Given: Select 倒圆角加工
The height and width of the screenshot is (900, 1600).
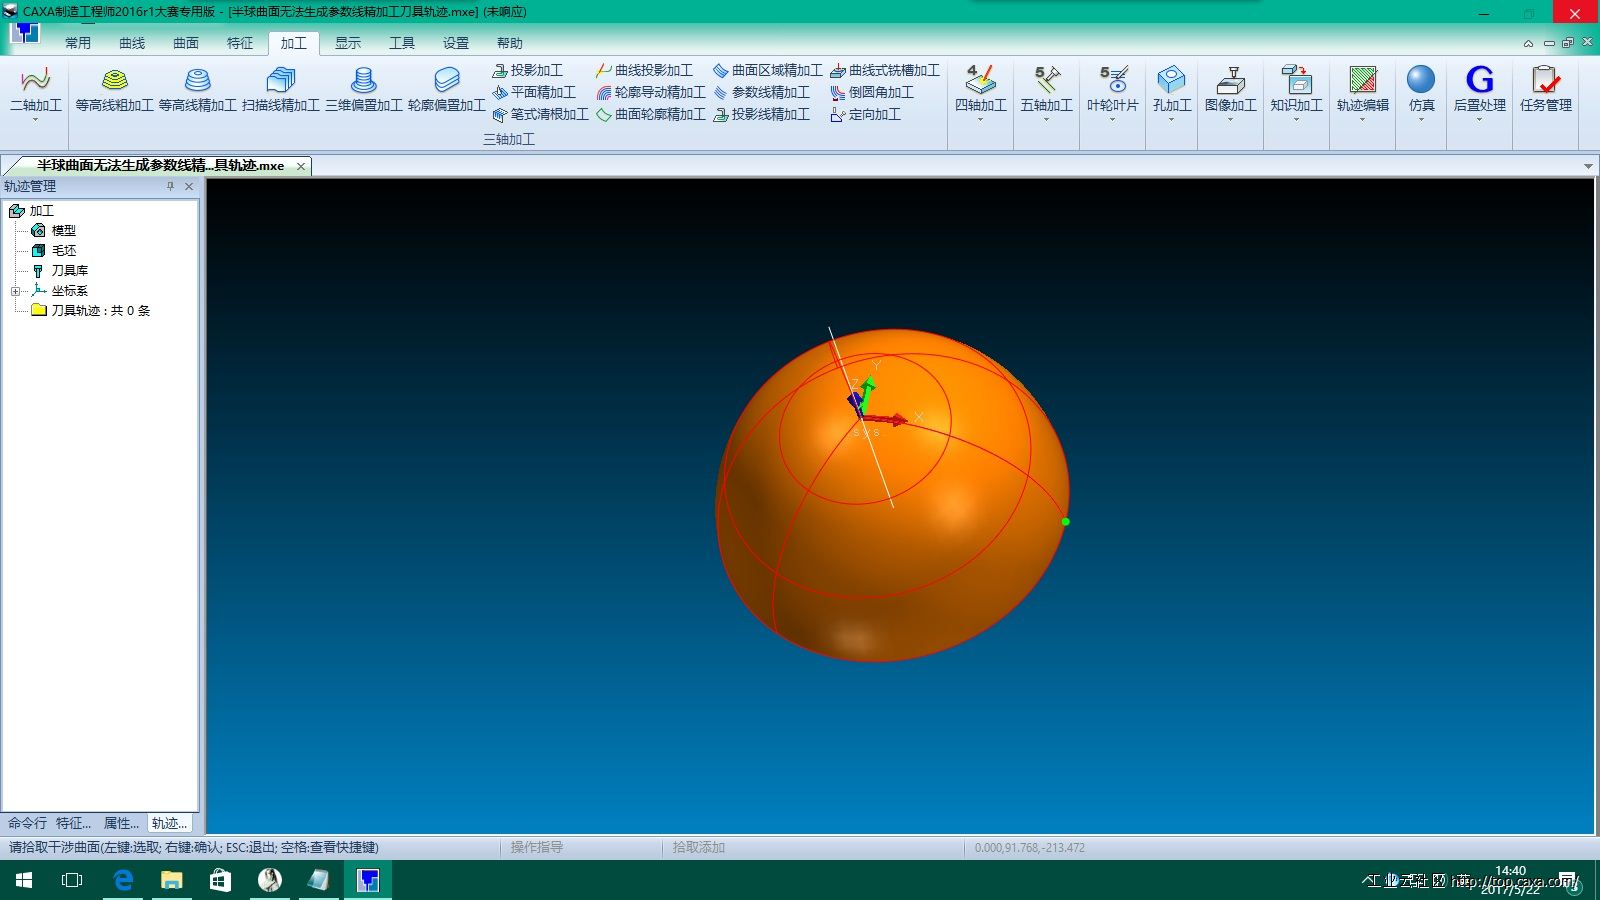Looking at the screenshot, I should 872,92.
